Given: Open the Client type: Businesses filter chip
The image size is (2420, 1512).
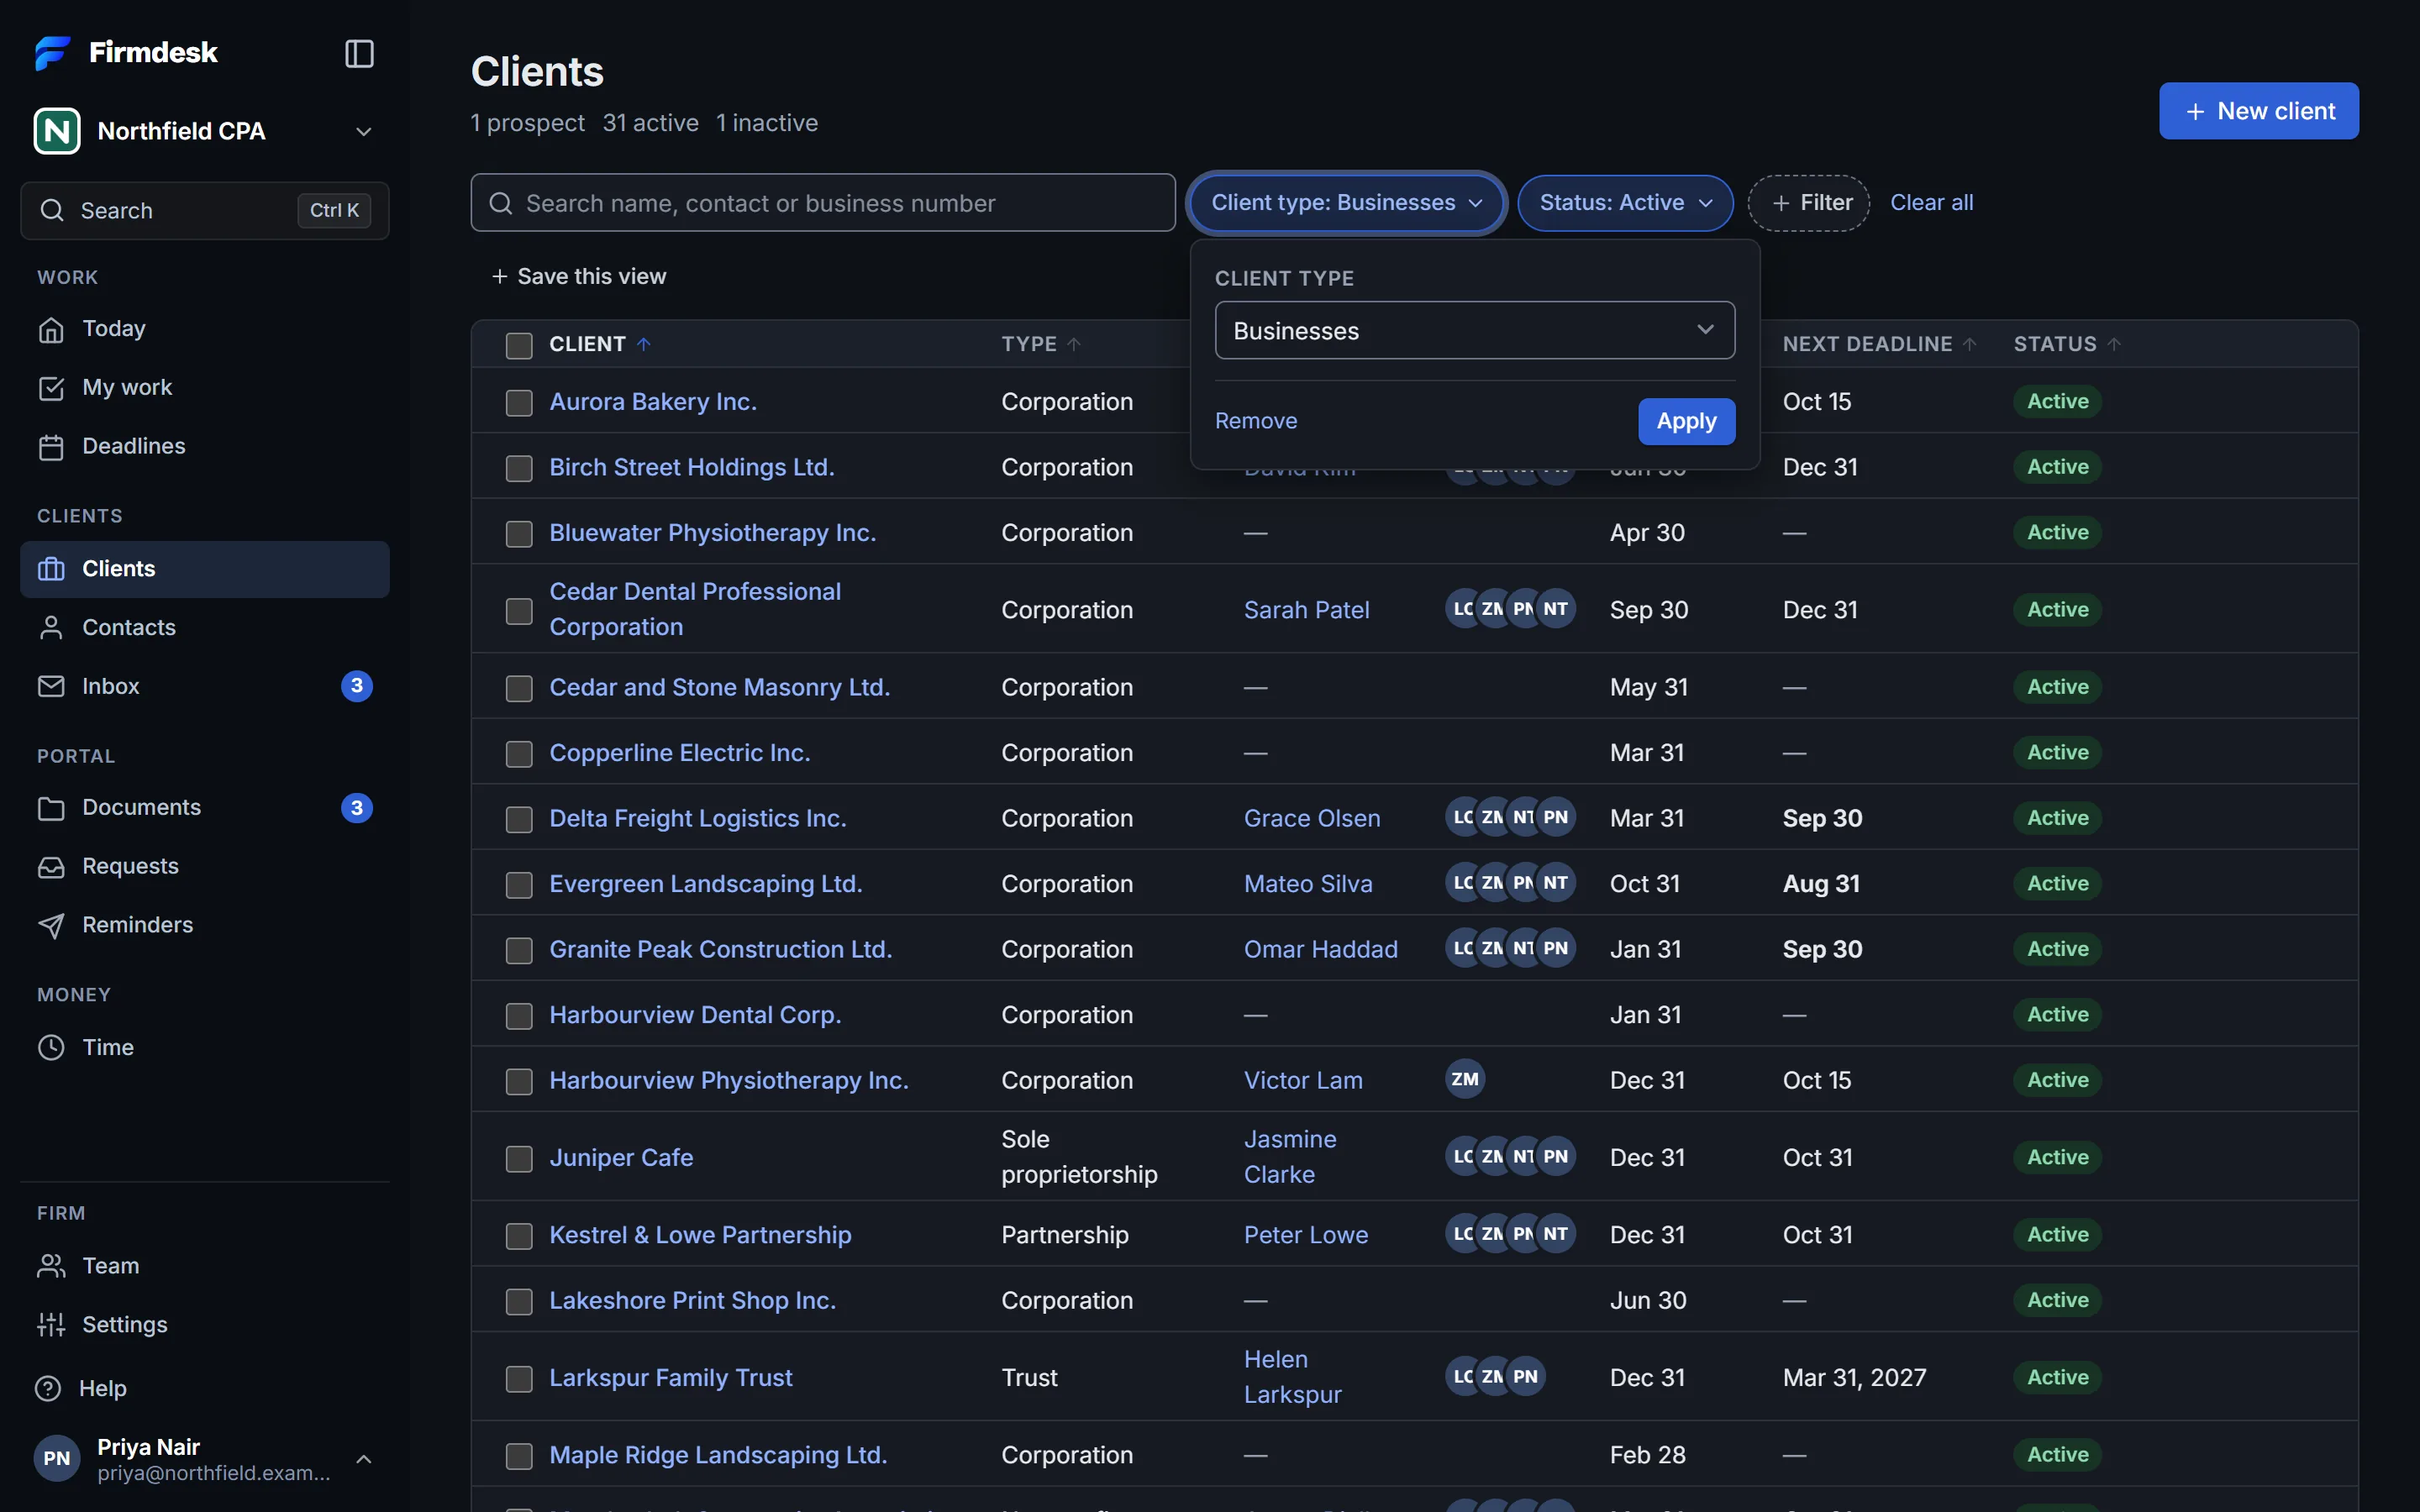Looking at the screenshot, I should tap(1346, 203).
